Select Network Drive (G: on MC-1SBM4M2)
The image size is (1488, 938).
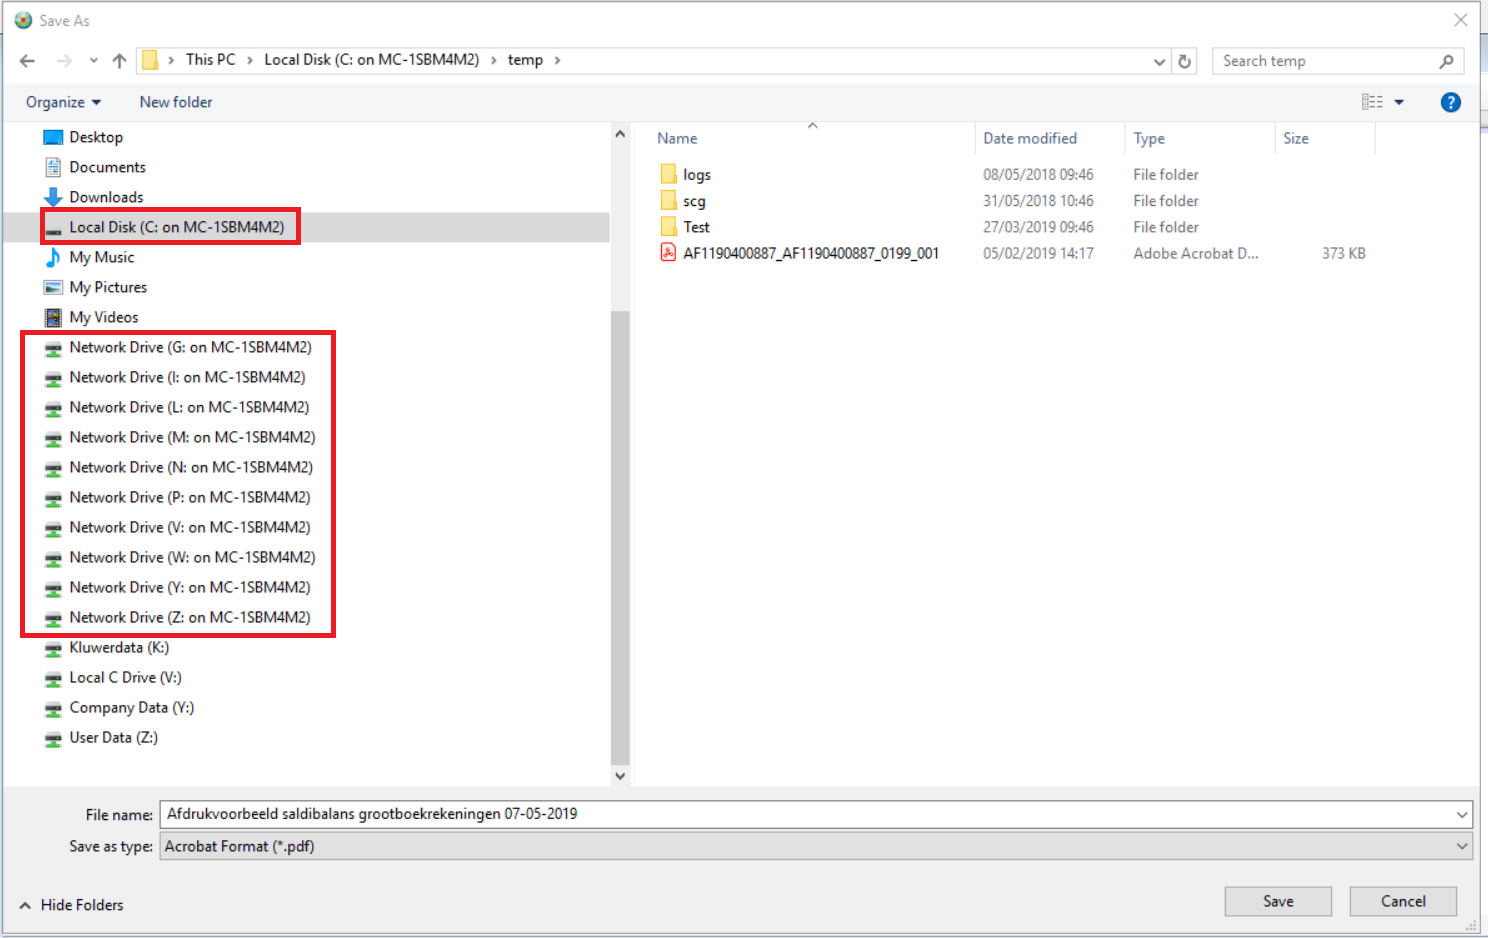190,347
